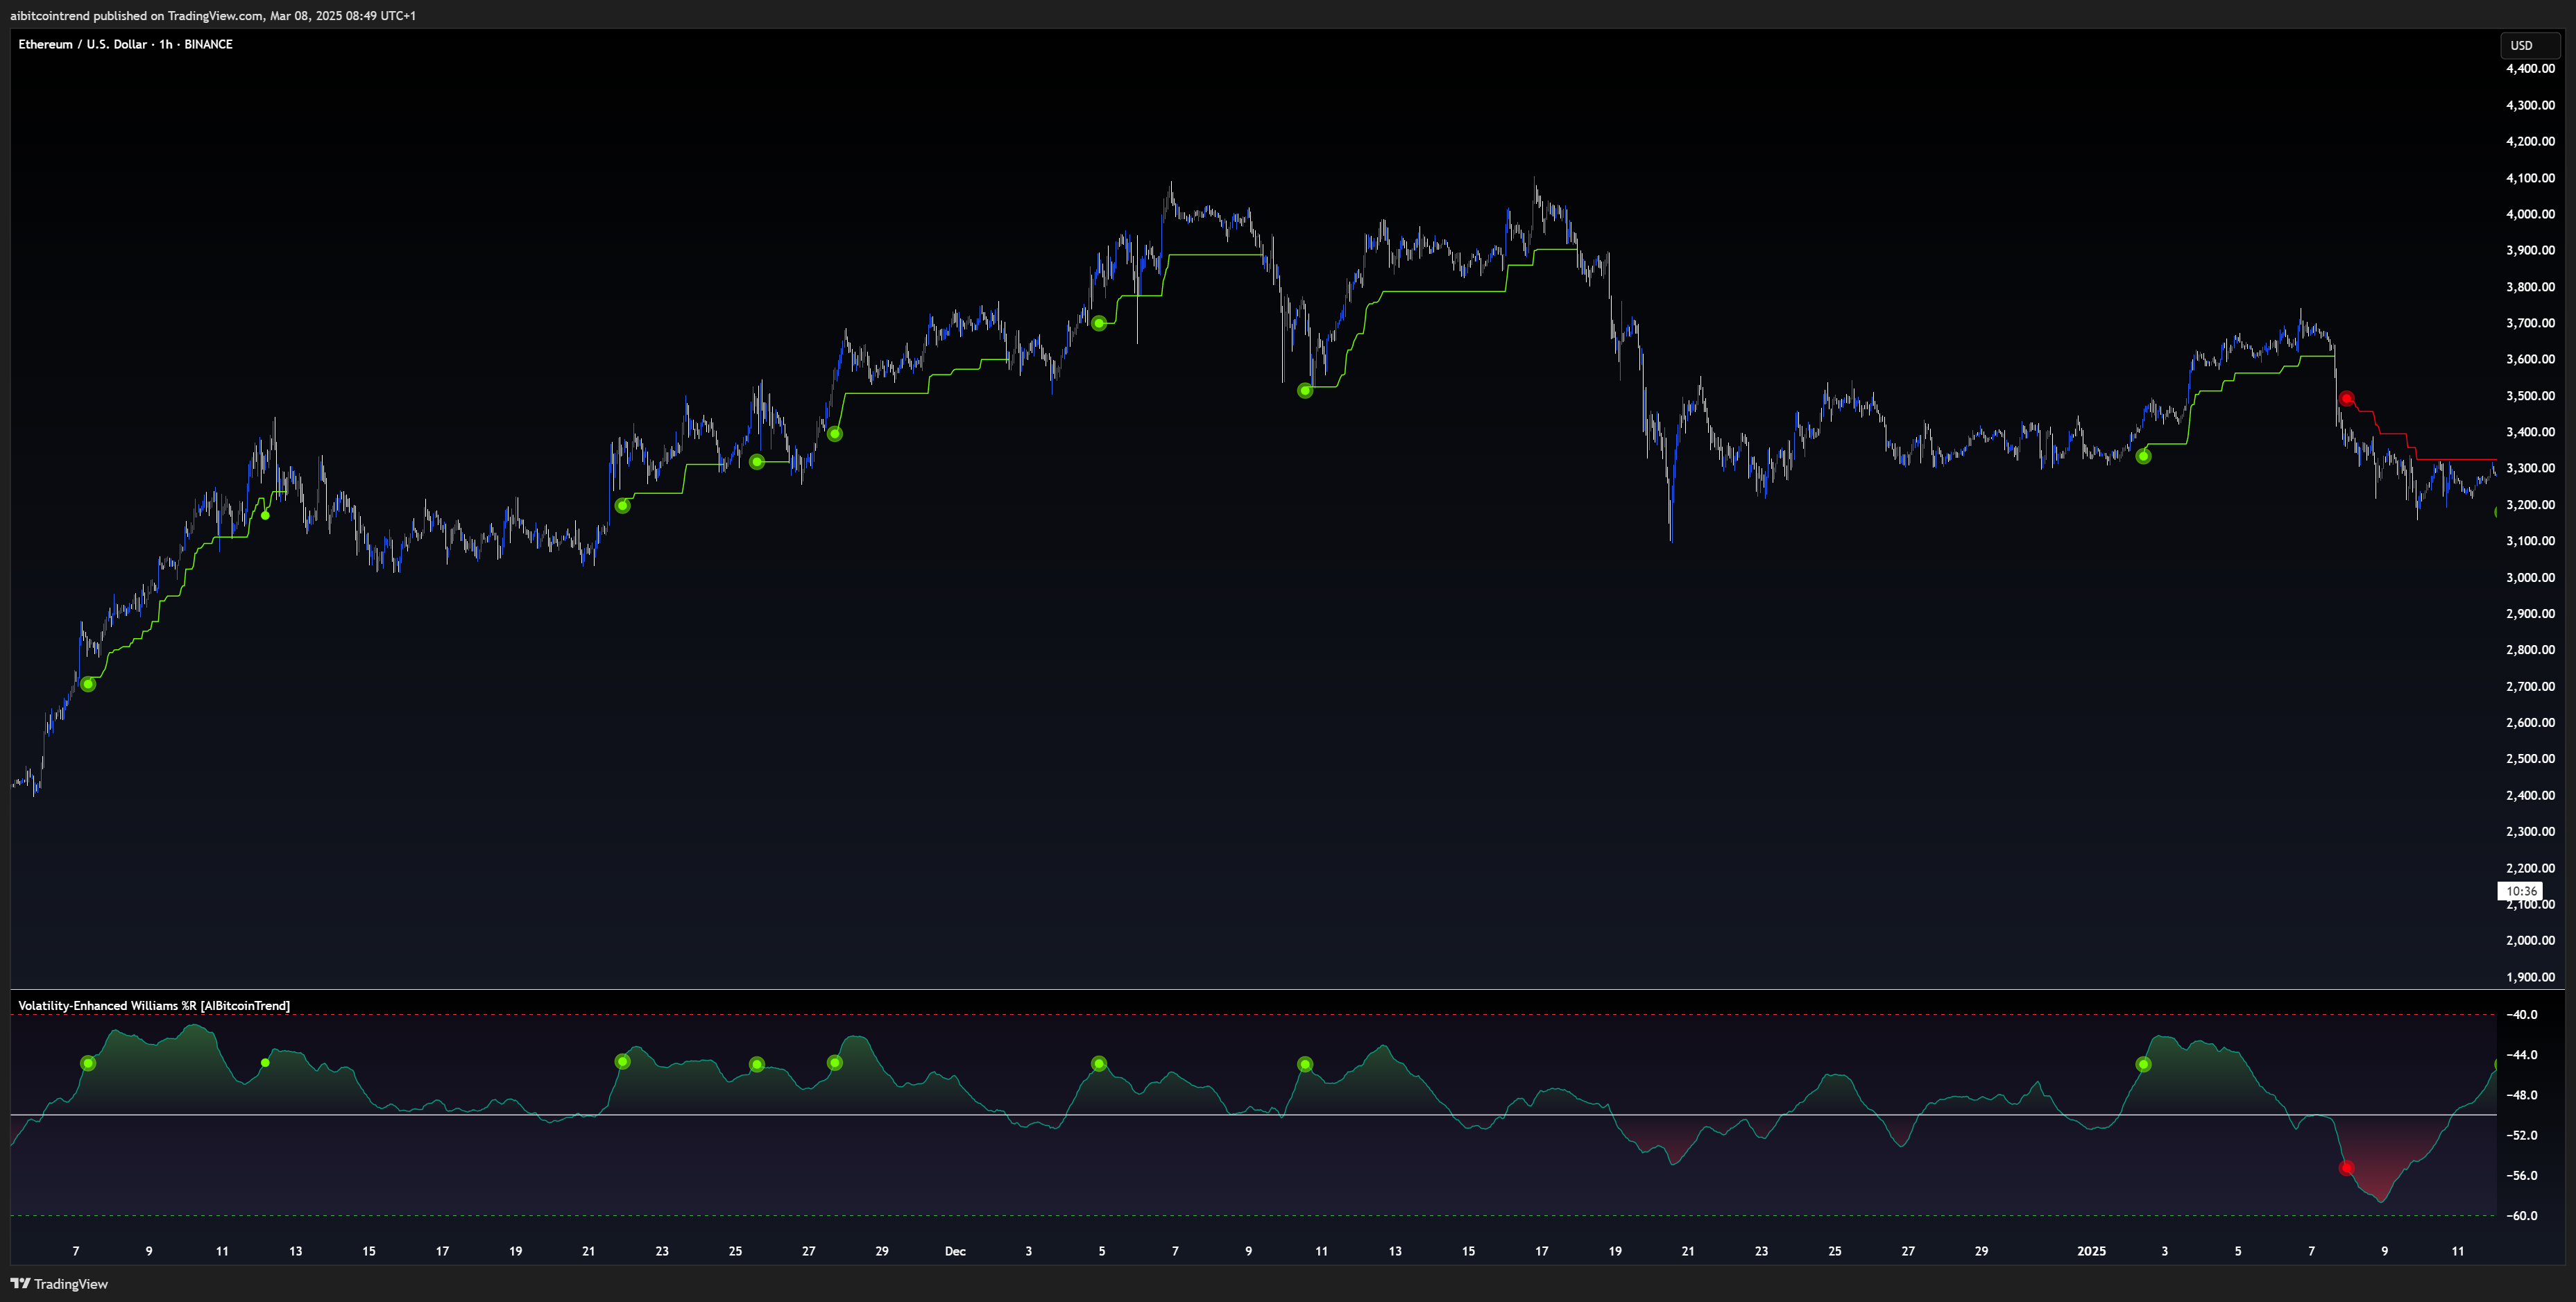
Task: Click the red signal dot on Williams %R oscillator
Action: [x=2347, y=1168]
